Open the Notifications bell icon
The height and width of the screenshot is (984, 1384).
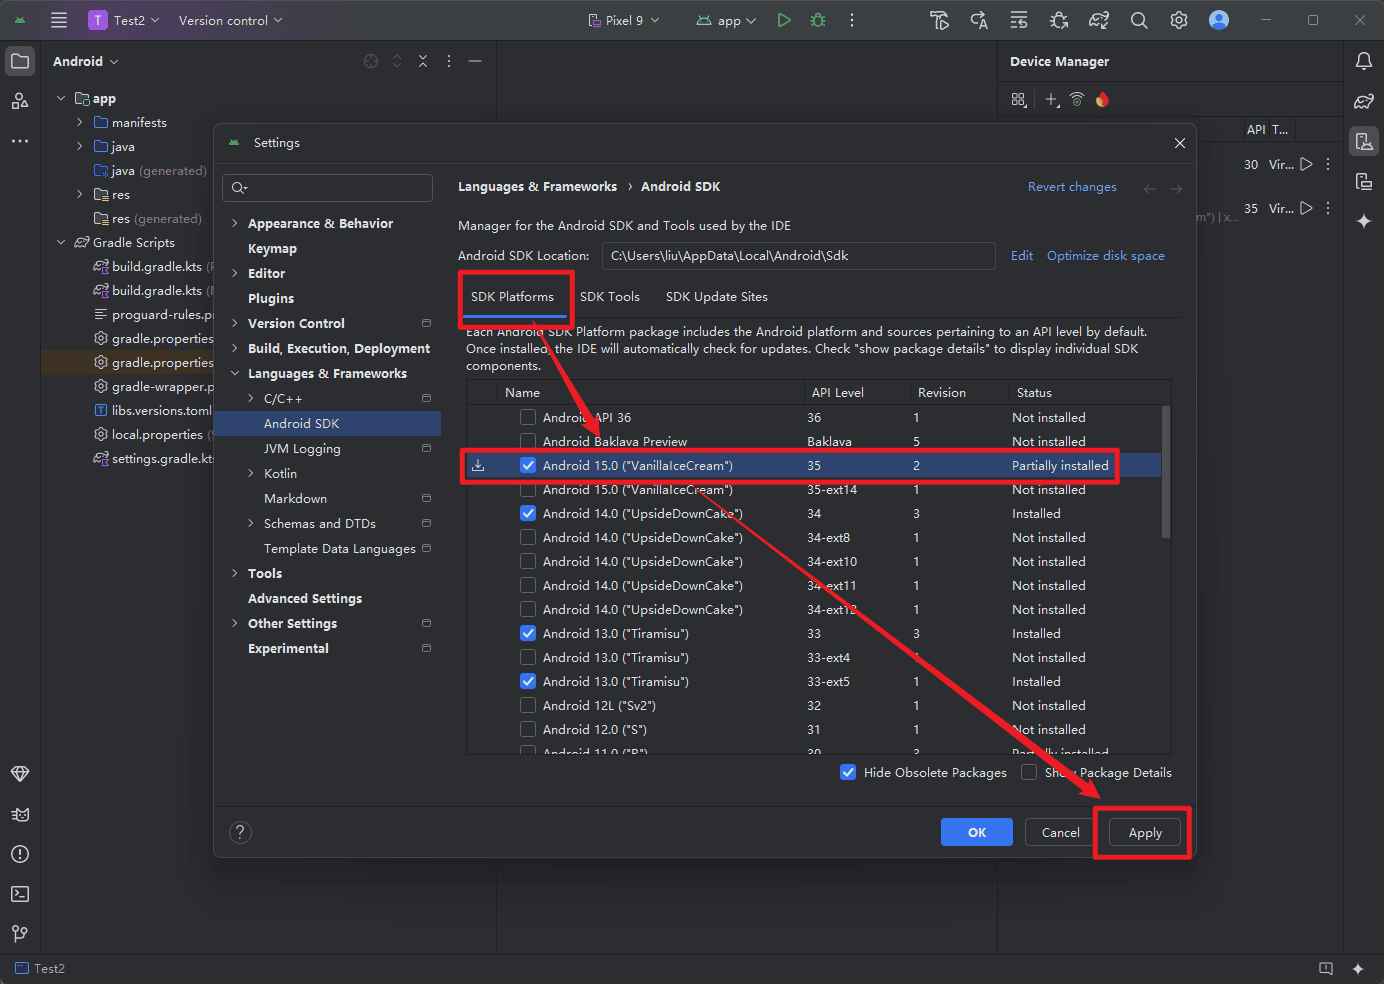(1363, 62)
